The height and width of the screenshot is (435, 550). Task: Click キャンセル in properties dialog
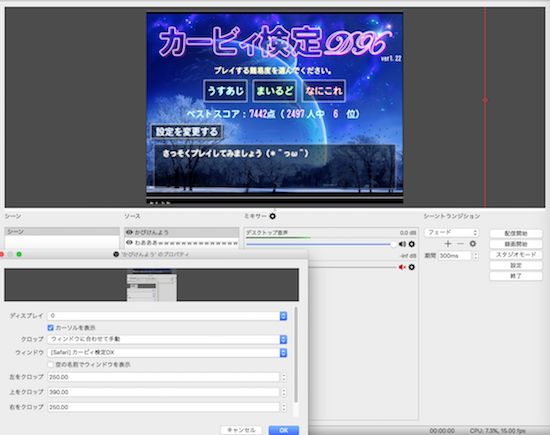coord(241,430)
